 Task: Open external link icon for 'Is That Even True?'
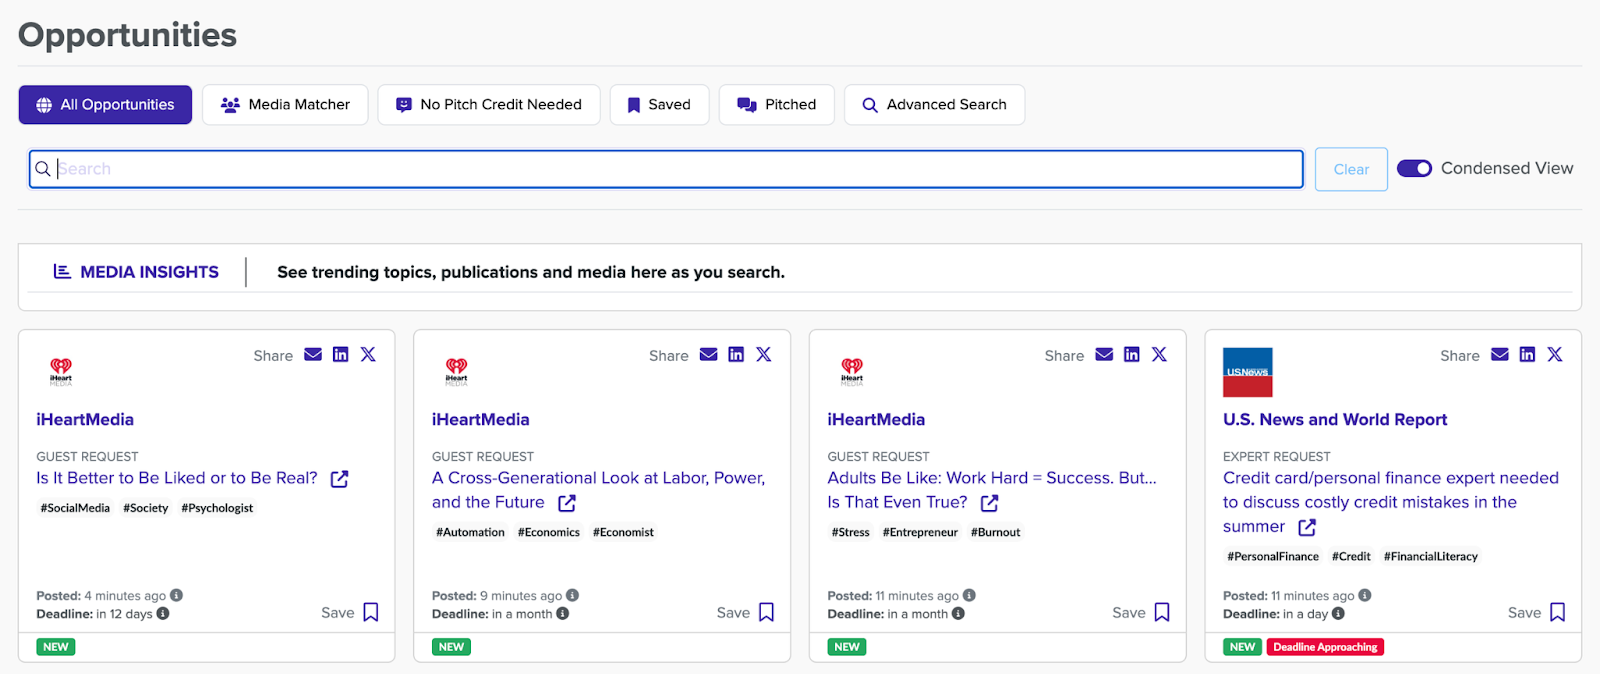[x=990, y=503]
